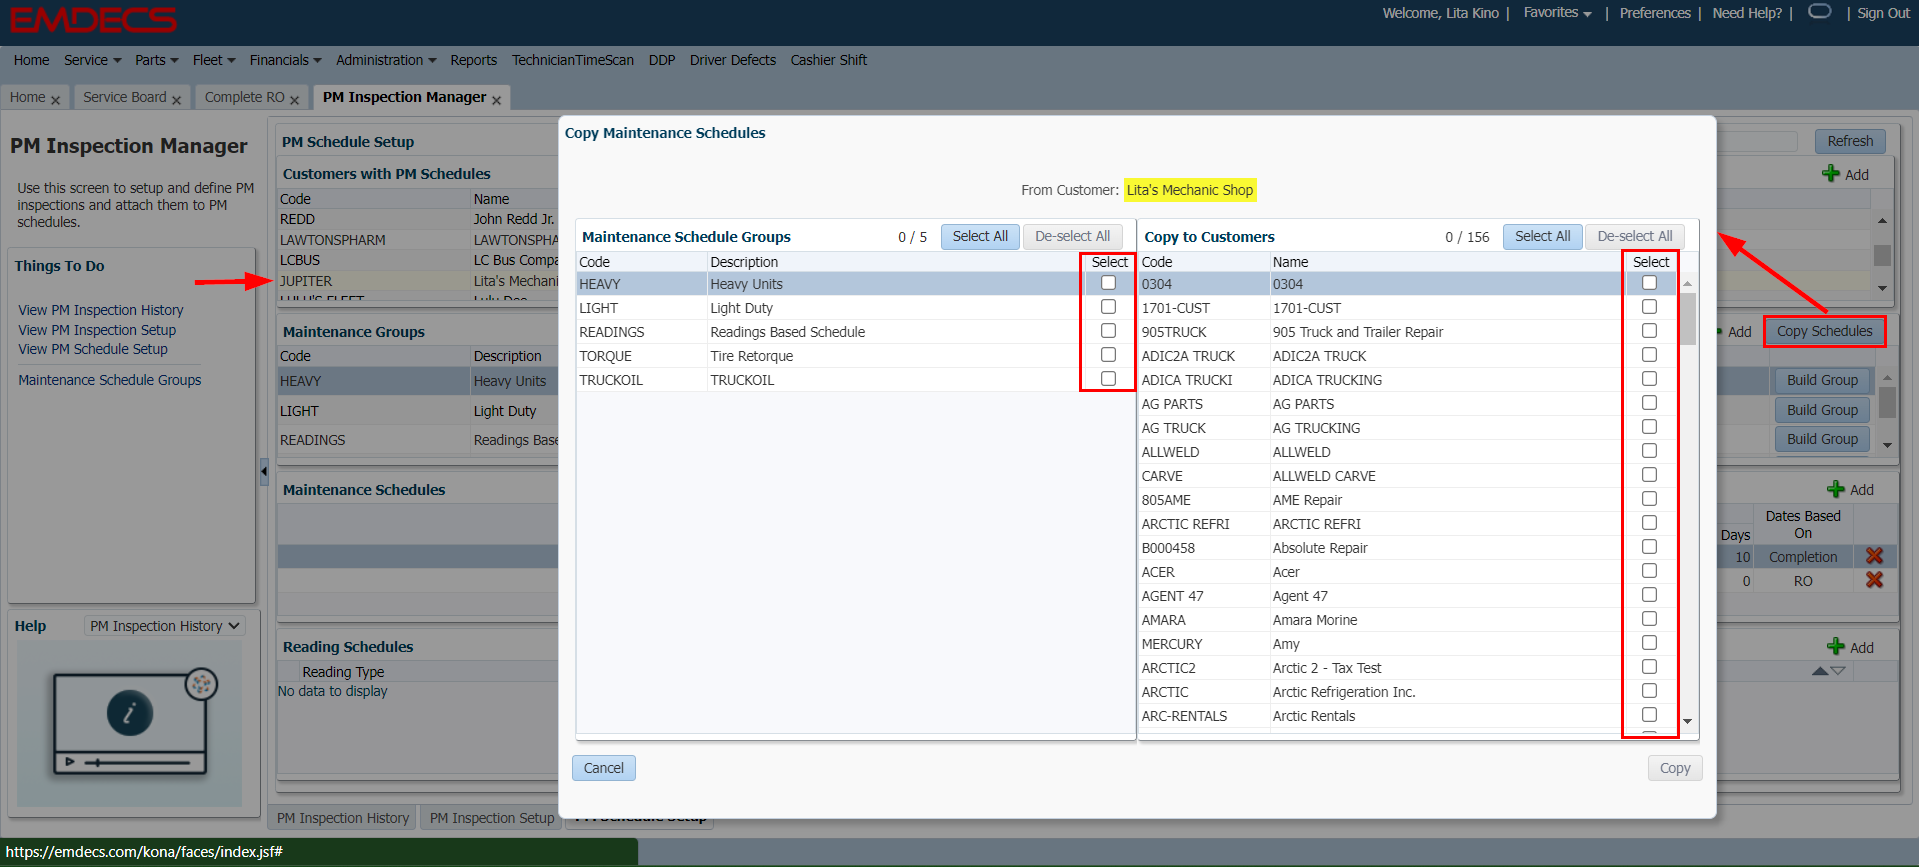Click the Copy Schedules button

point(1824,331)
